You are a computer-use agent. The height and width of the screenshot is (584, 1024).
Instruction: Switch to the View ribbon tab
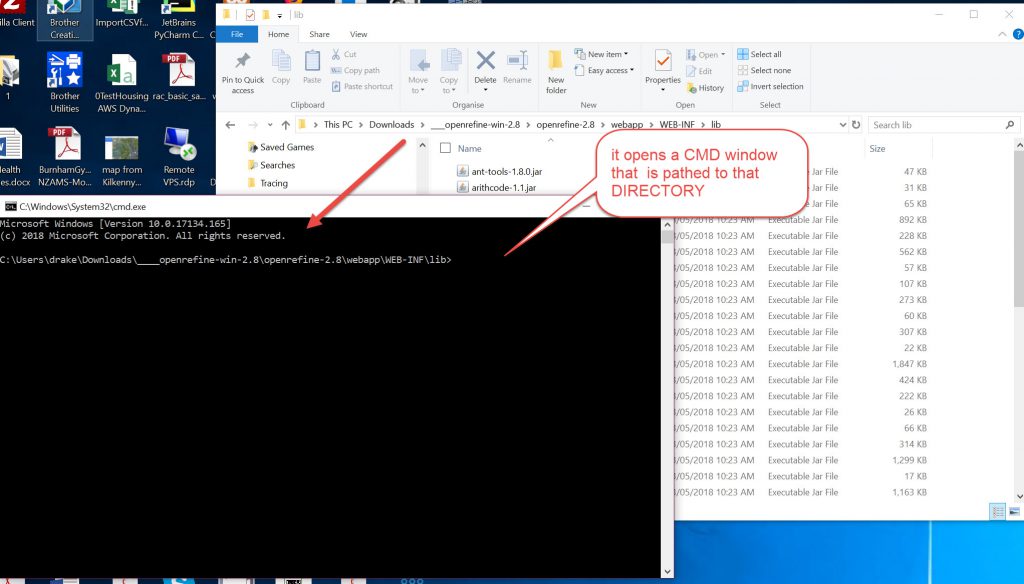pos(358,34)
